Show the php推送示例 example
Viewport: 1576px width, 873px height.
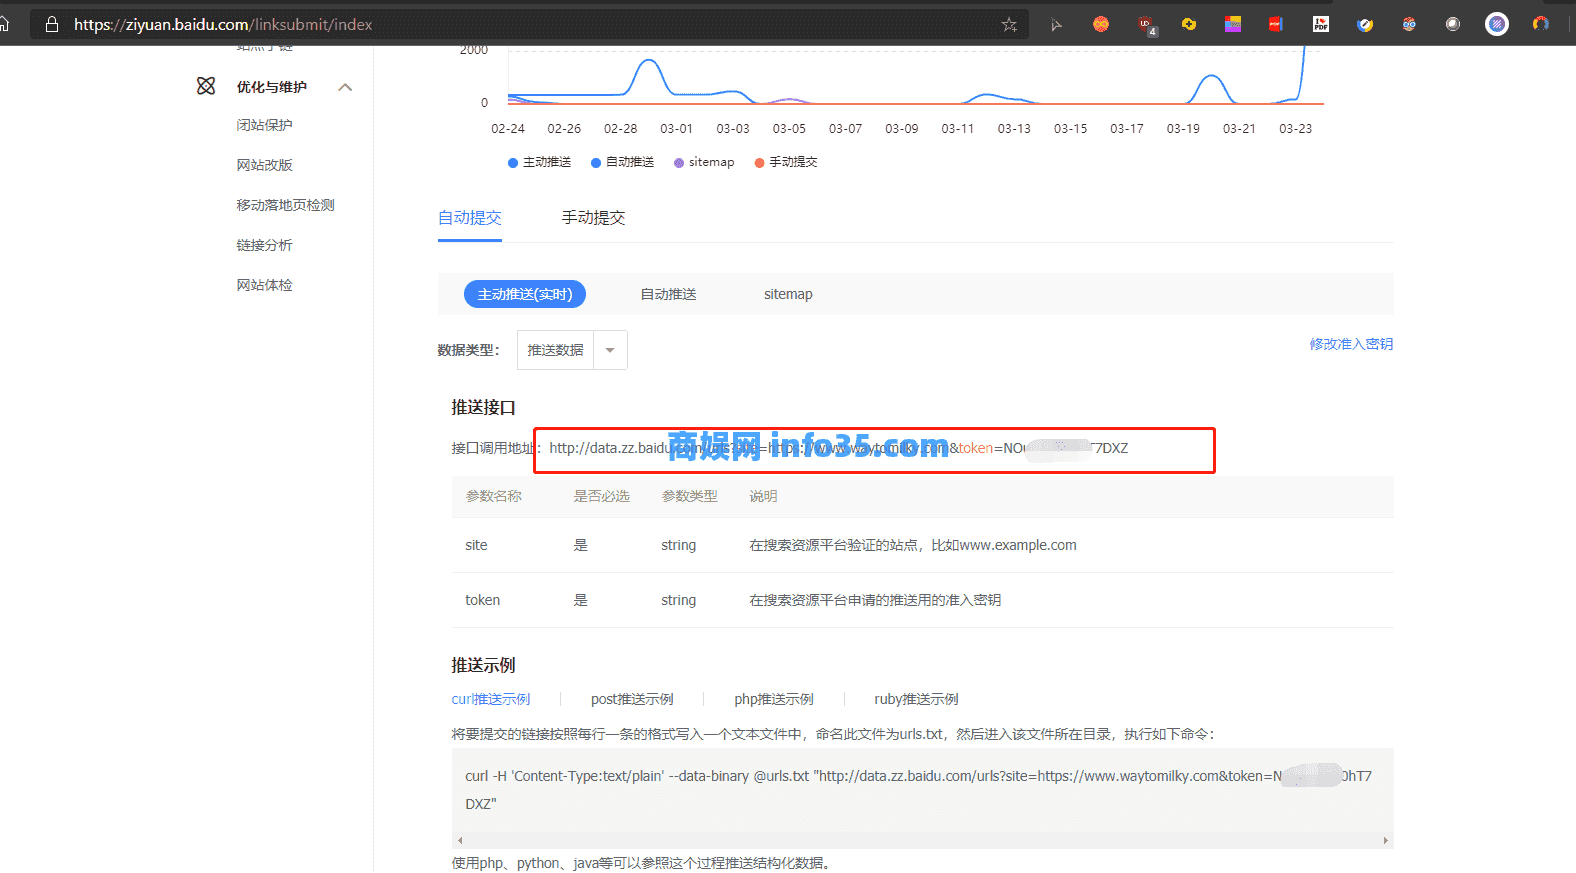click(774, 699)
